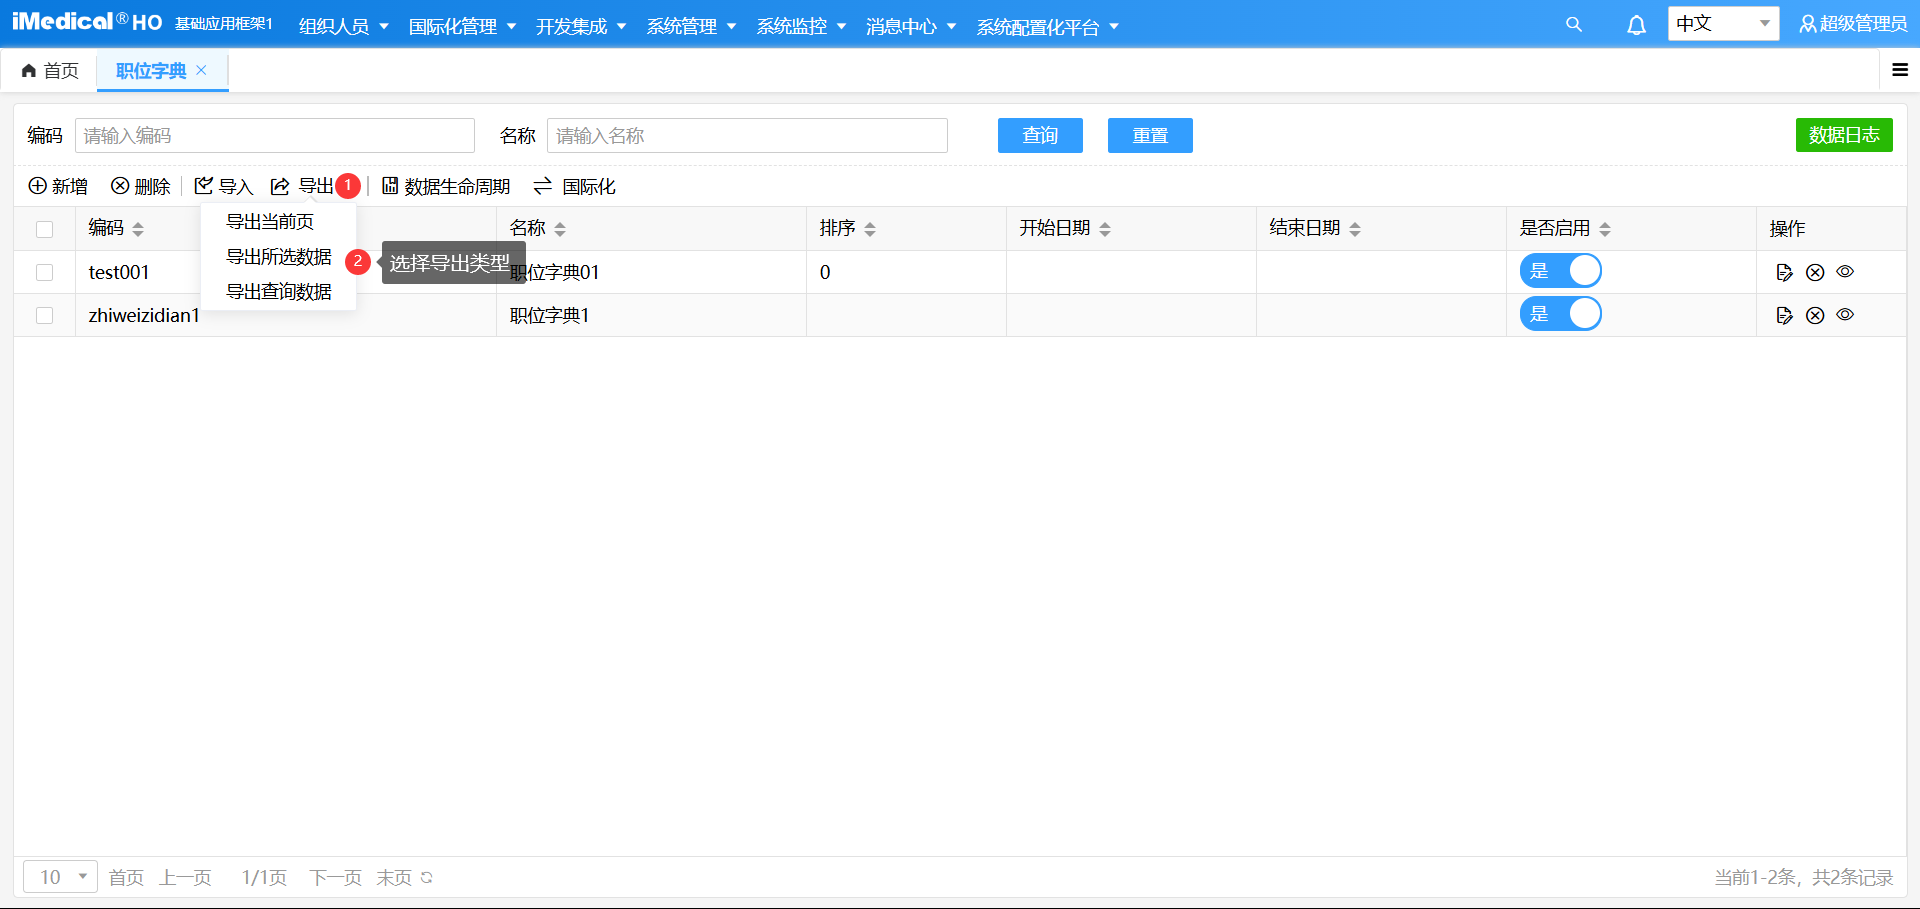The width and height of the screenshot is (1920, 909).
Task: Click the notification bell icon
Action: click(x=1636, y=24)
